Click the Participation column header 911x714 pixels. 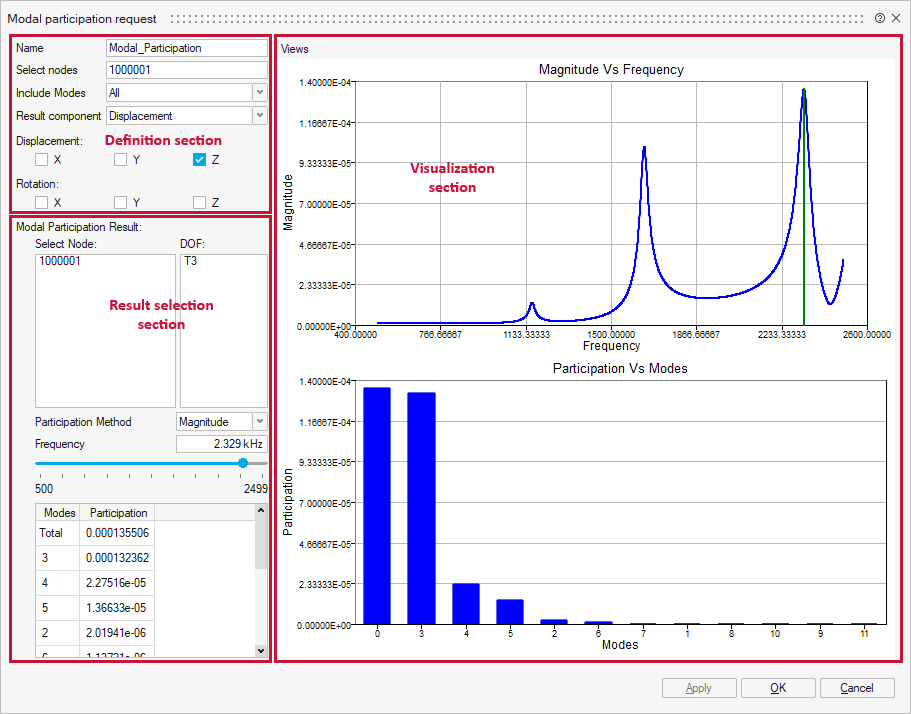click(x=118, y=513)
